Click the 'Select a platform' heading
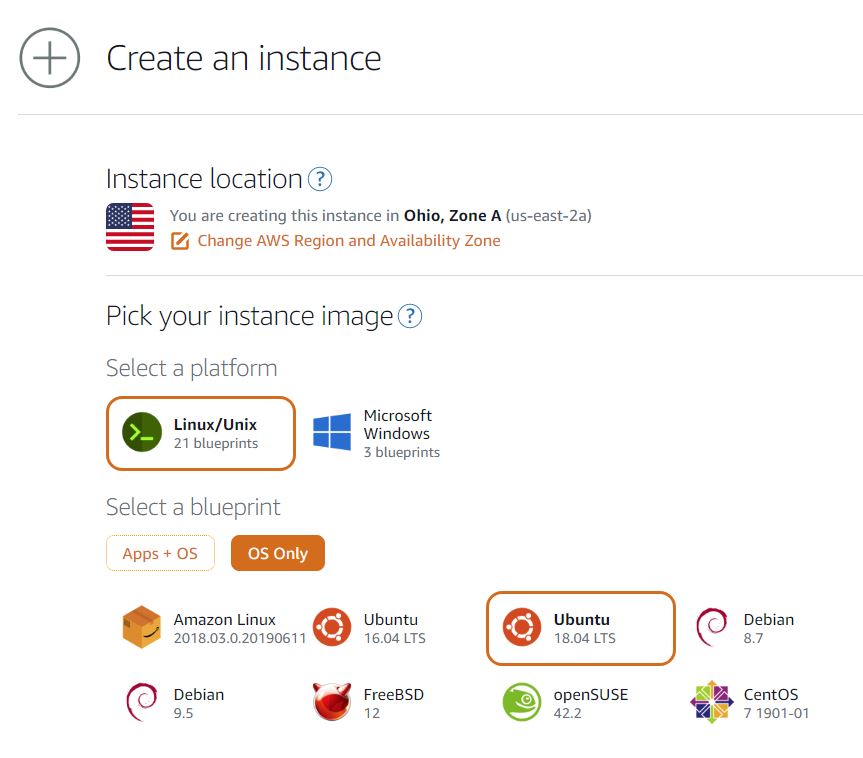The width and height of the screenshot is (863, 758). pos(192,368)
